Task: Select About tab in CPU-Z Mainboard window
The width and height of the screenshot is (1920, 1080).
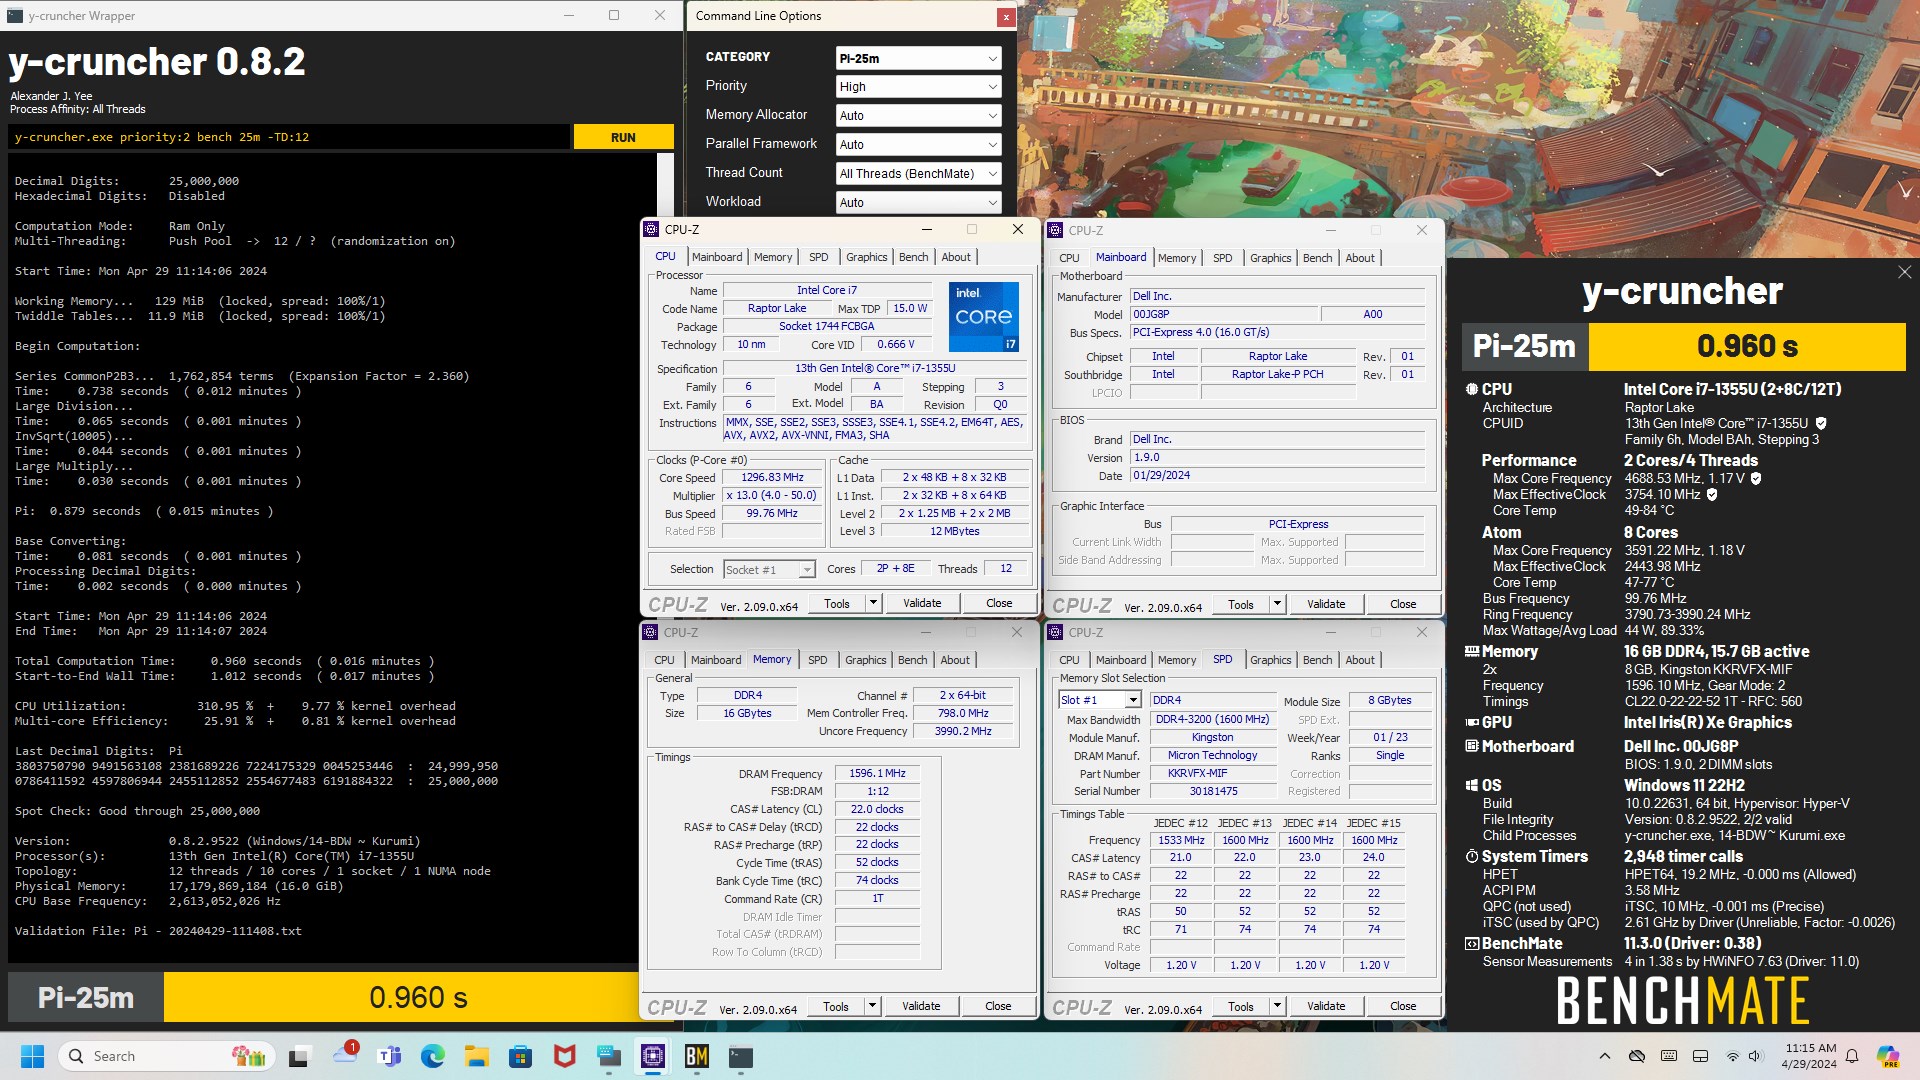Action: tap(1360, 258)
